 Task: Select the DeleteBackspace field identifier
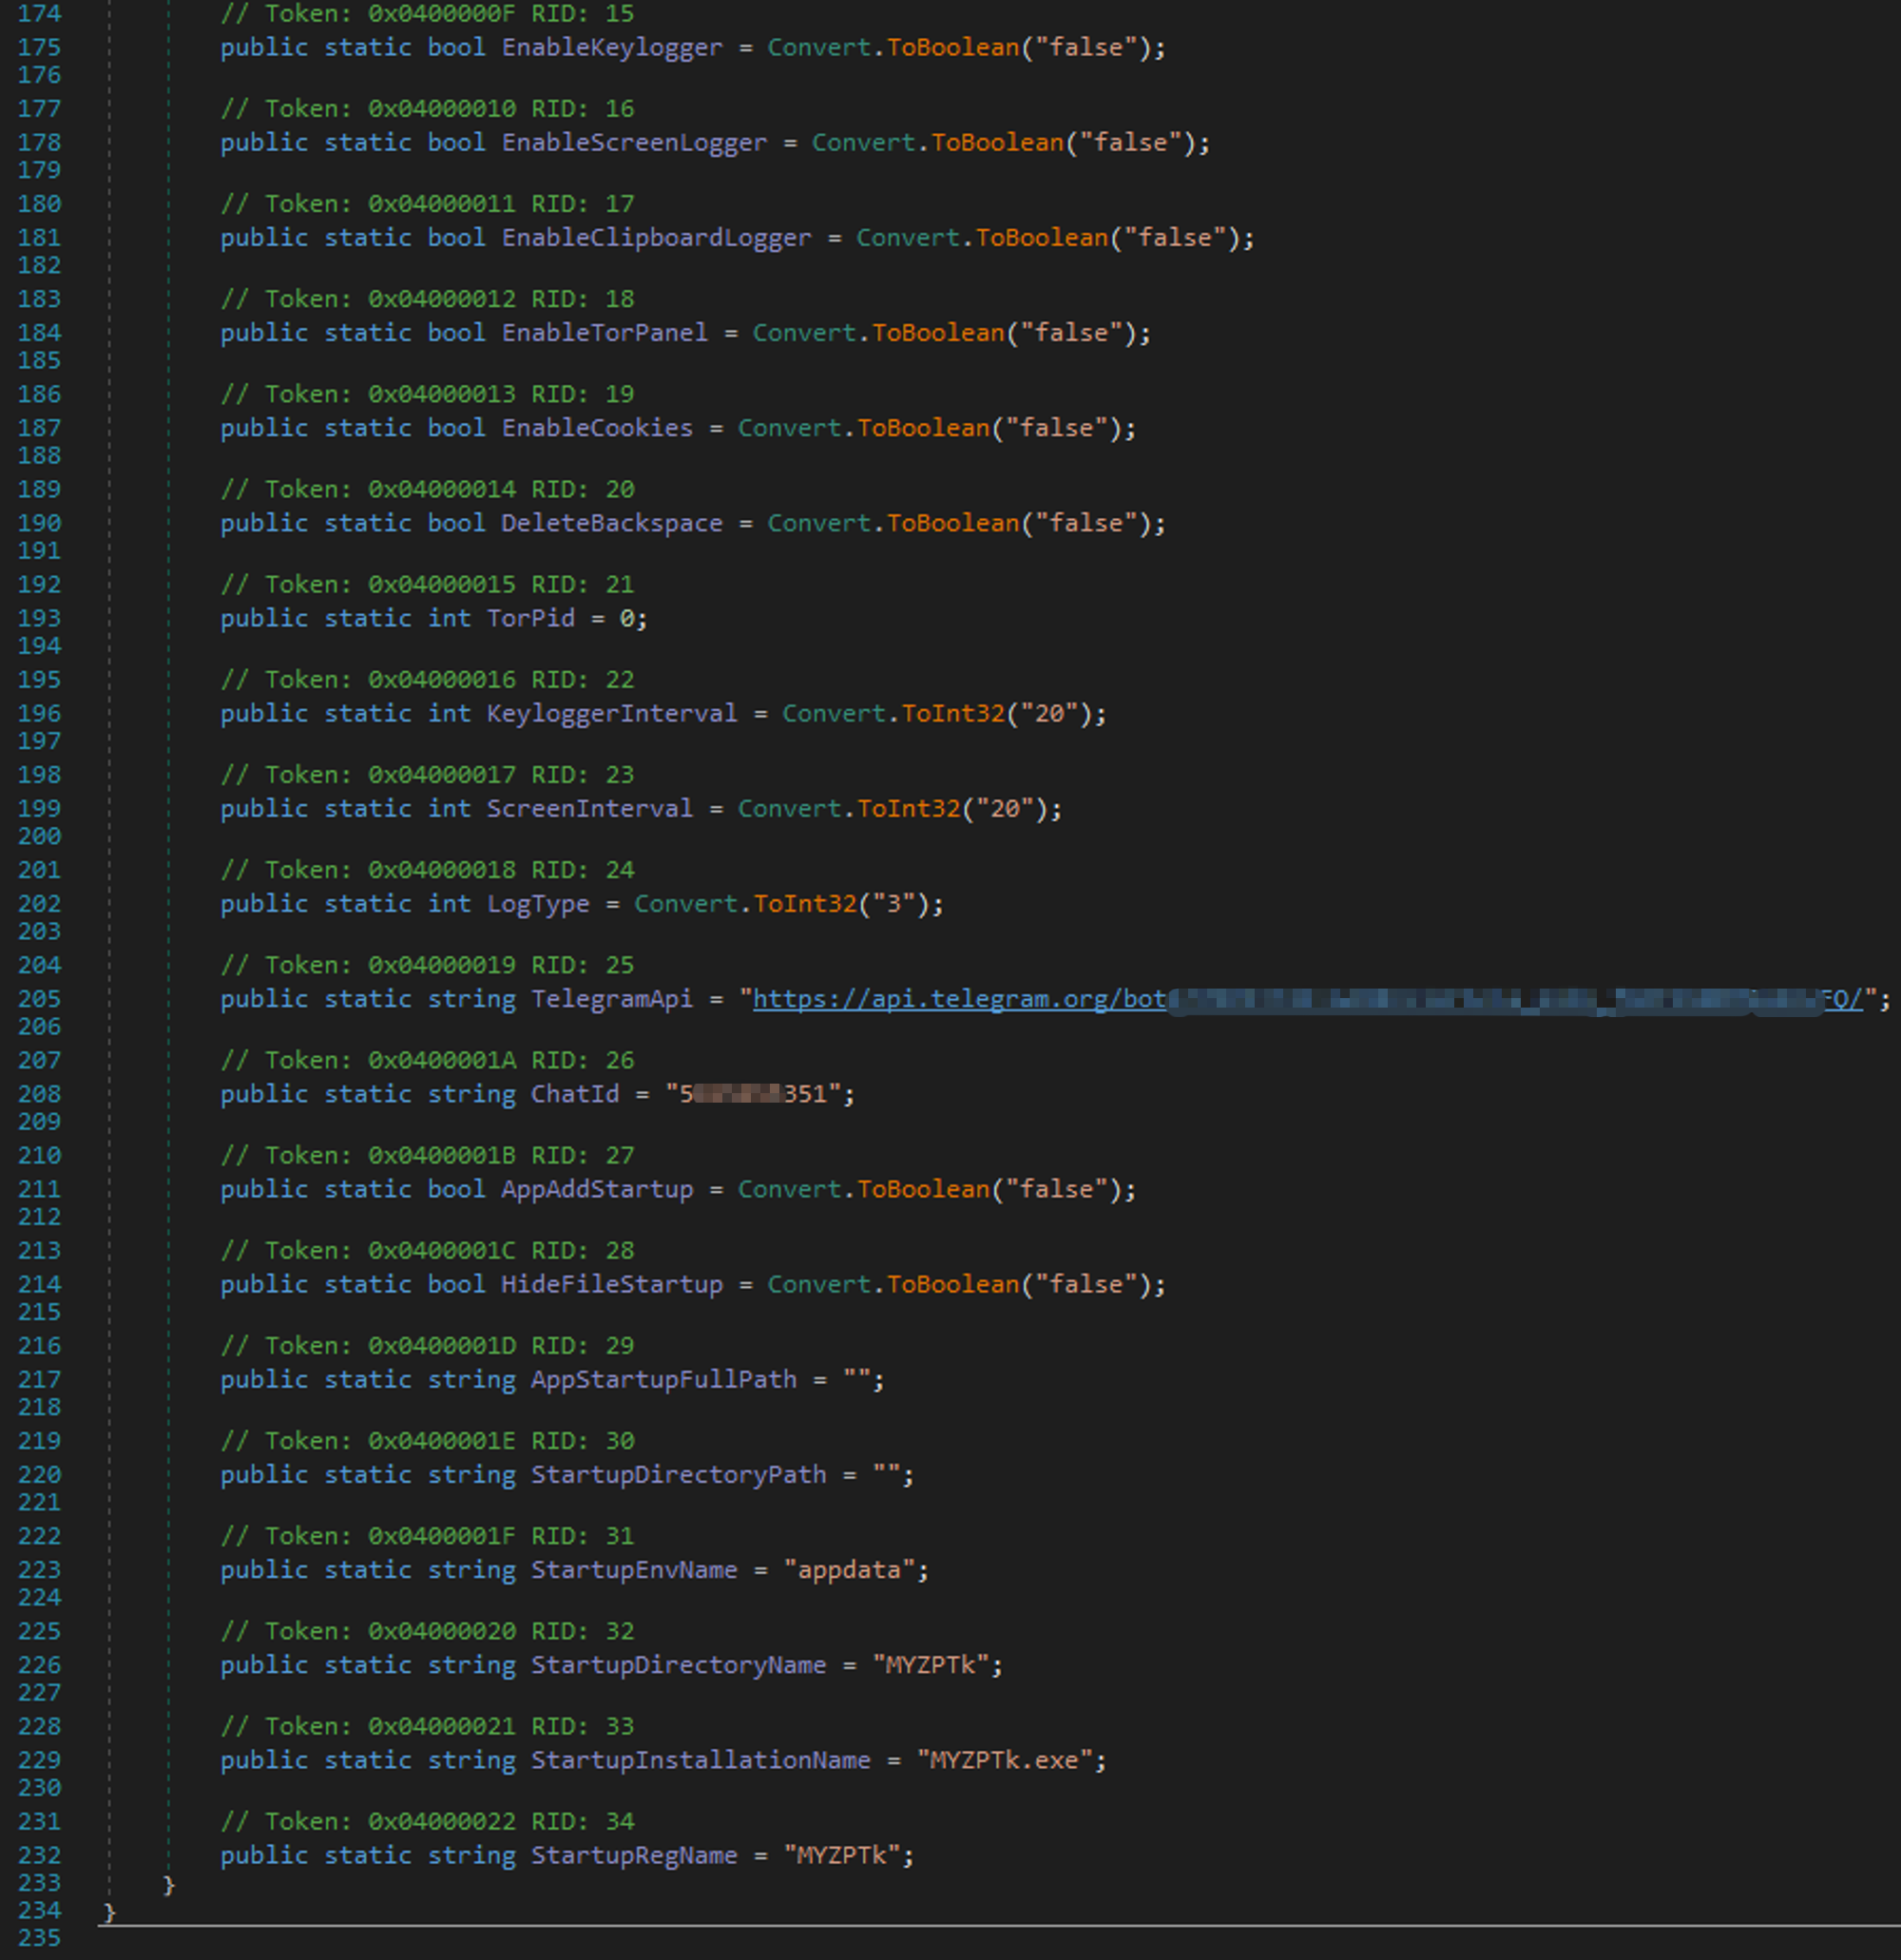click(x=611, y=523)
